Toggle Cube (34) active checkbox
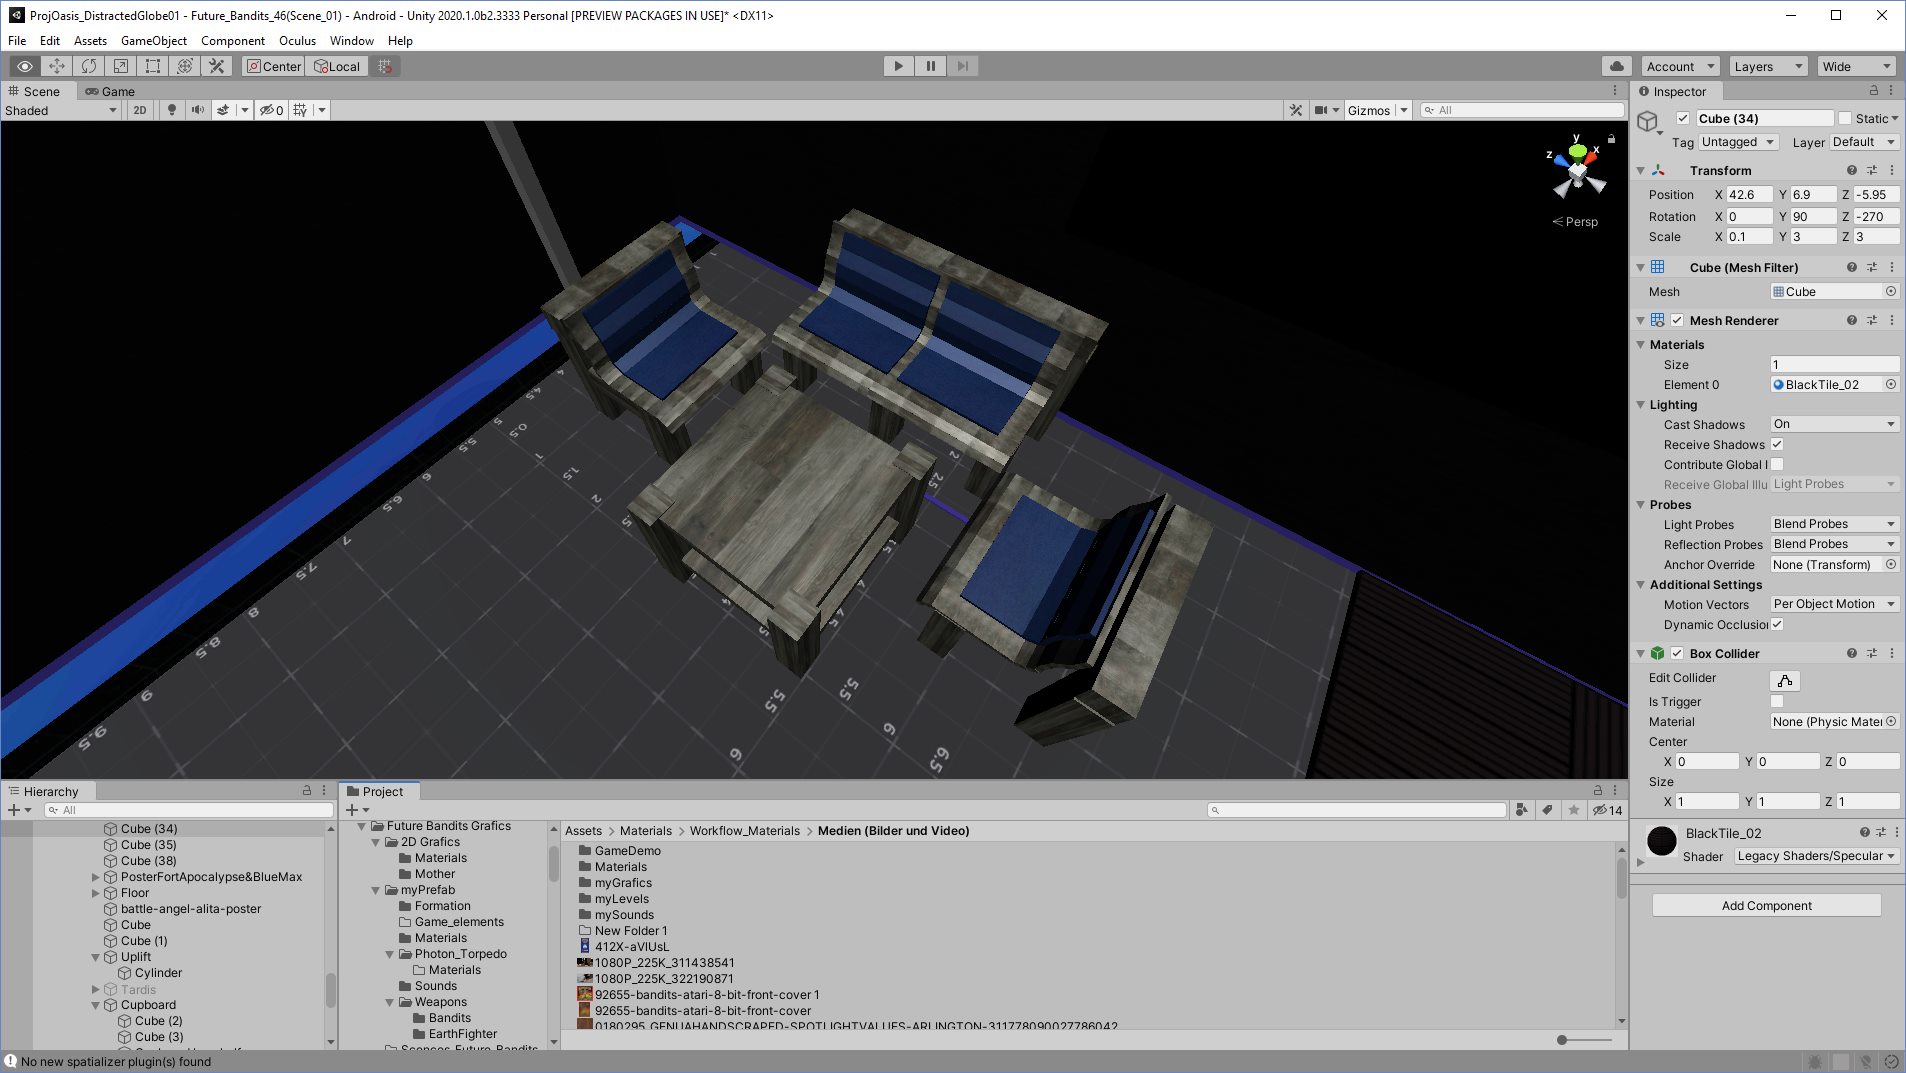The image size is (1906, 1073). (1683, 118)
